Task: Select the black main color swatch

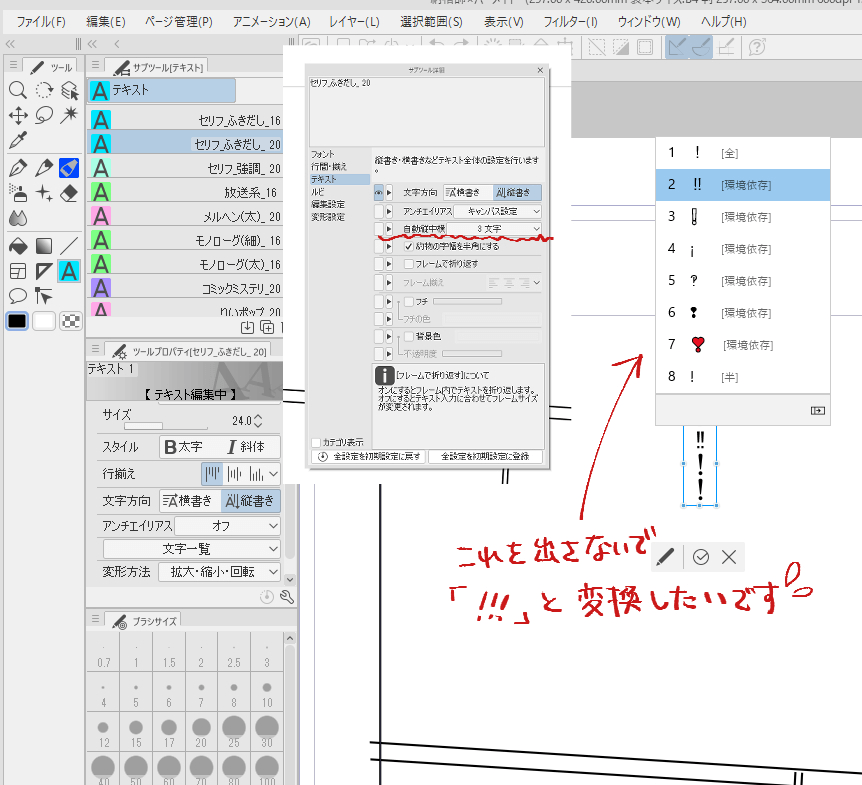Action: click(x=17, y=321)
